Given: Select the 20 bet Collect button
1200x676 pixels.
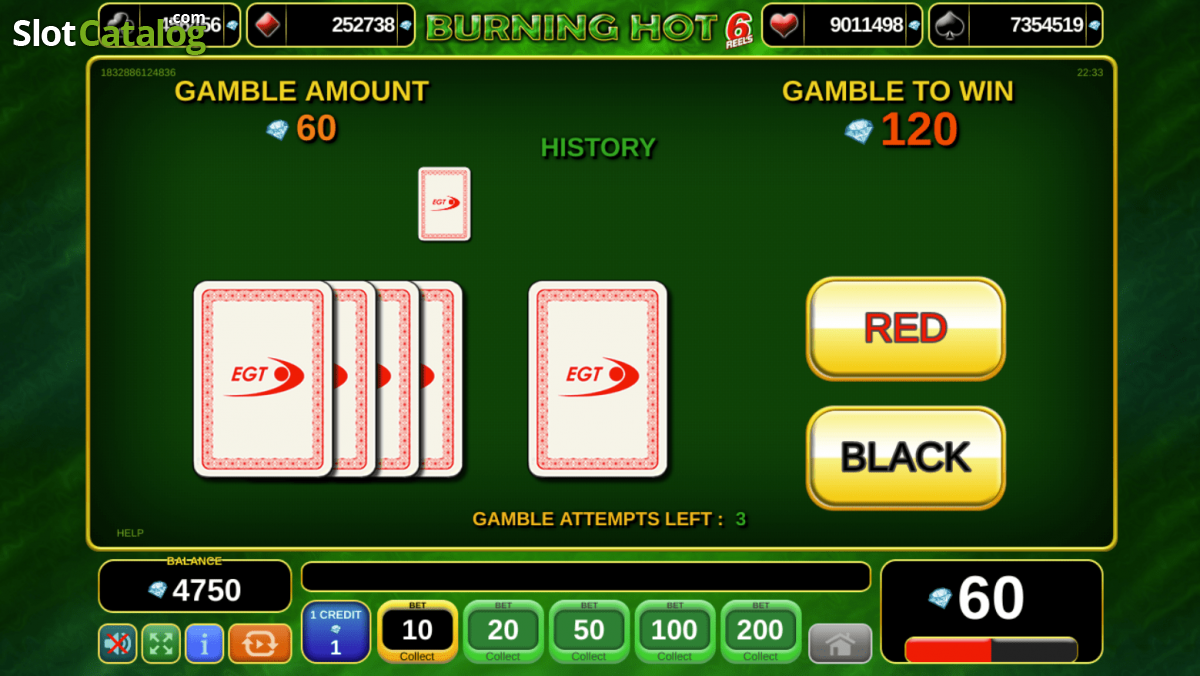Looking at the screenshot, I should pos(503,631).
